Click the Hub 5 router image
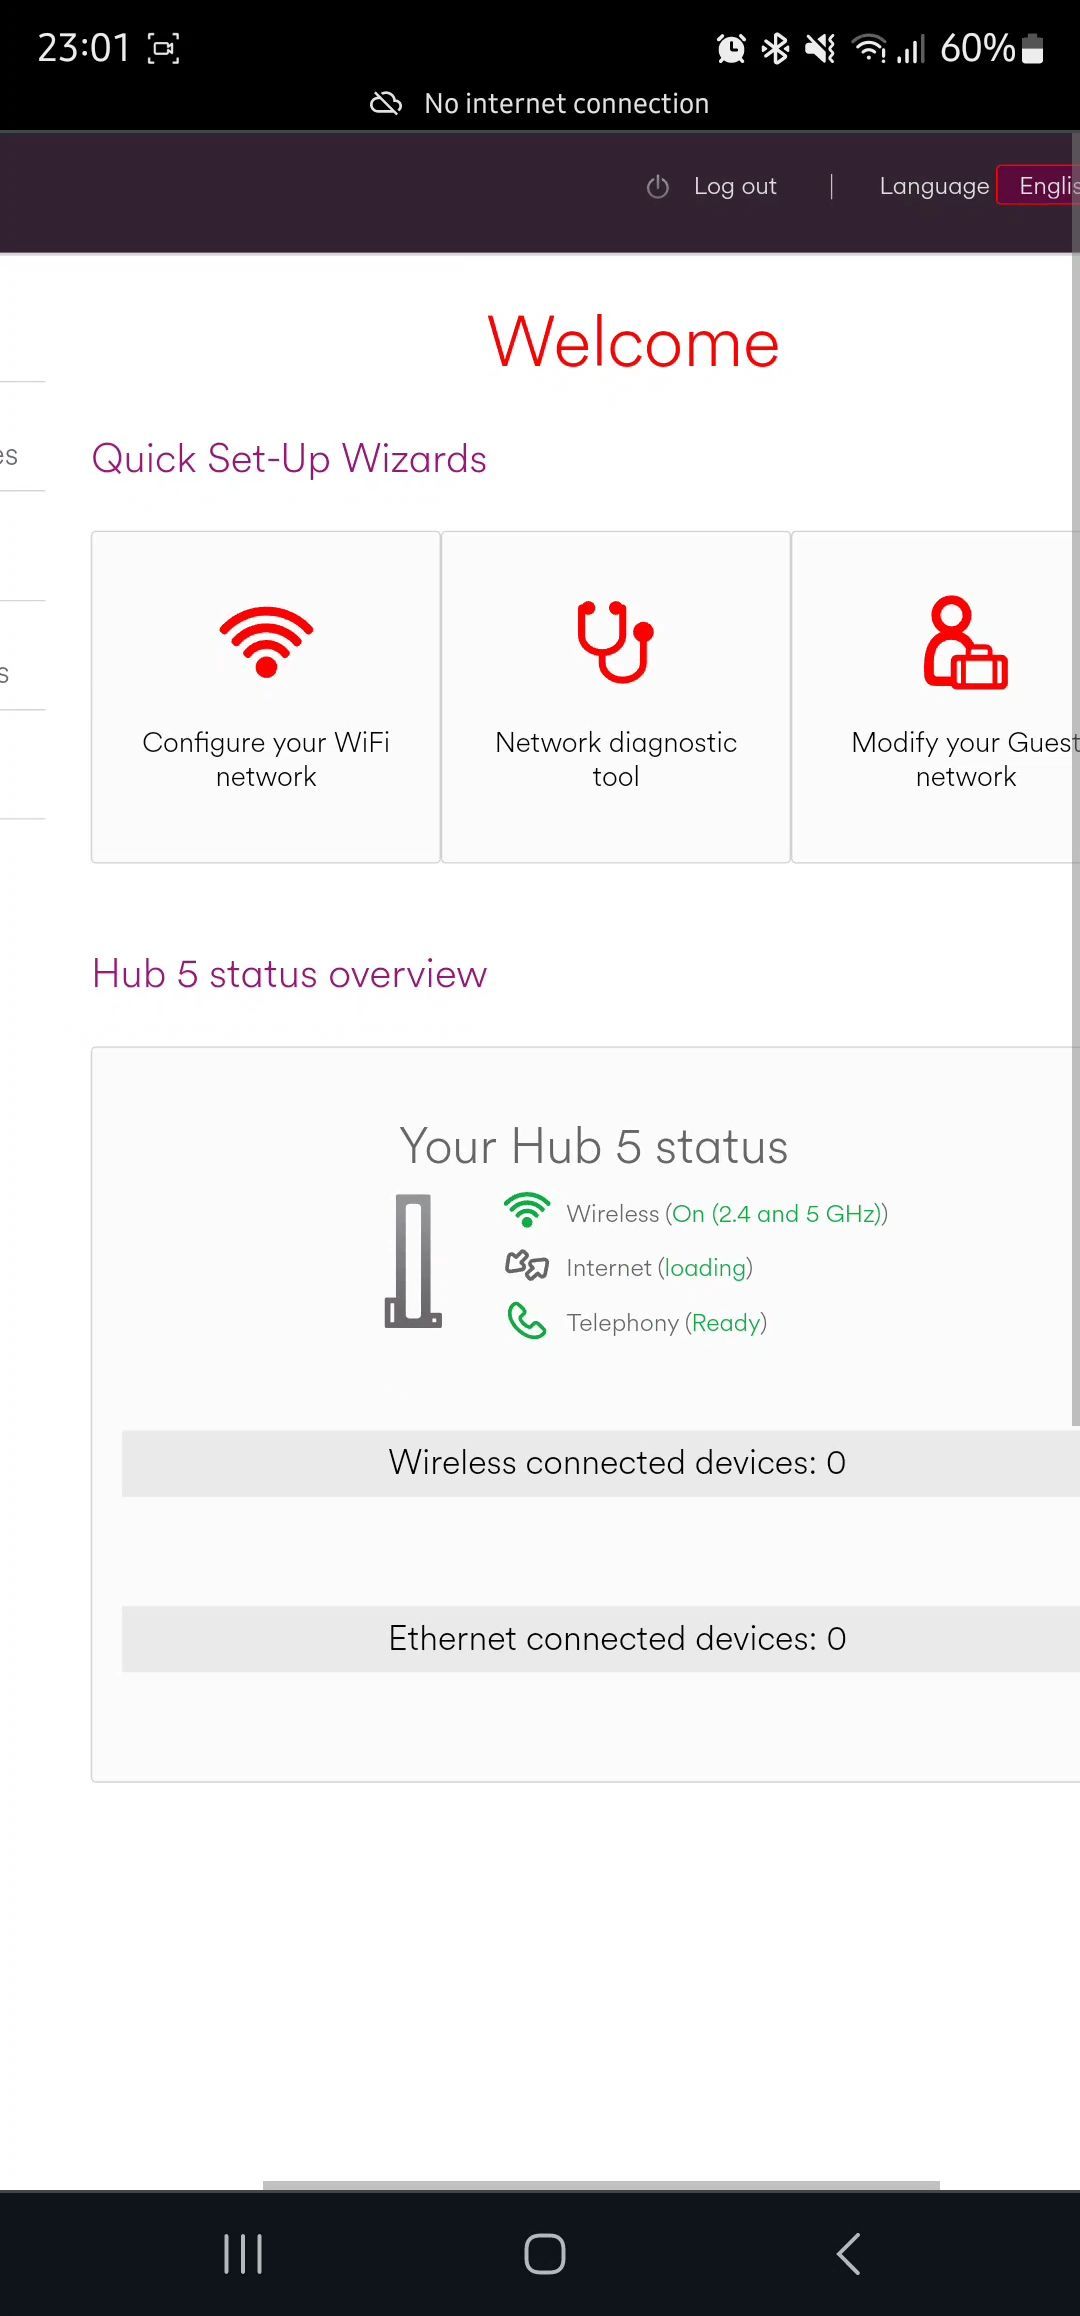The width and height of the screenshot is (1080, 2316). click(x=413, y=1261)
